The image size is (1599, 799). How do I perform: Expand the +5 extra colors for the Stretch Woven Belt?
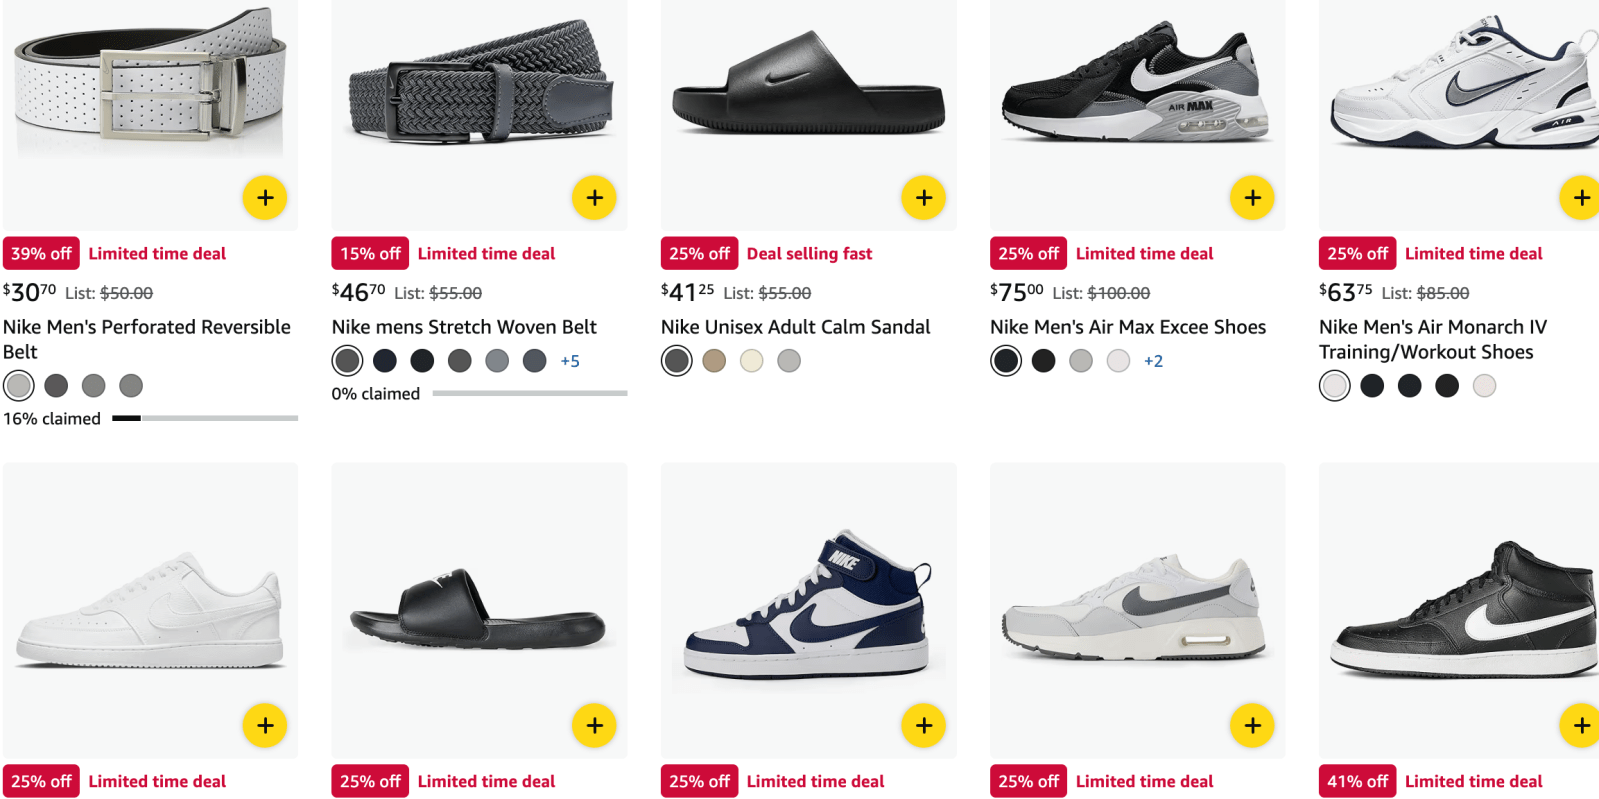[x=569, y=360]
